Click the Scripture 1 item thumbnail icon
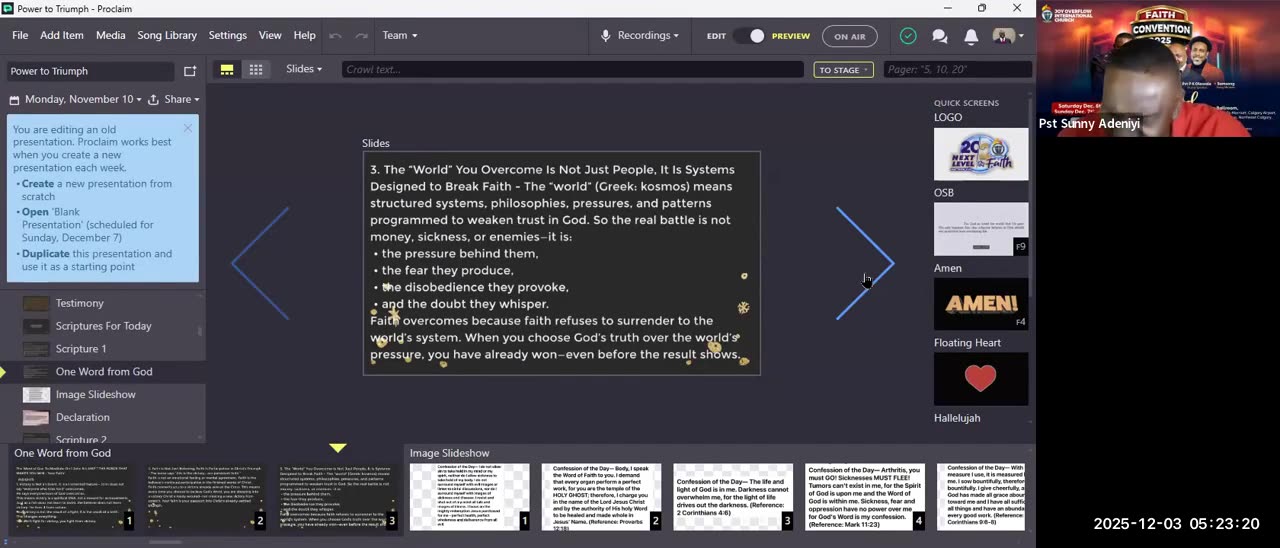 click(x=36, y=349)
